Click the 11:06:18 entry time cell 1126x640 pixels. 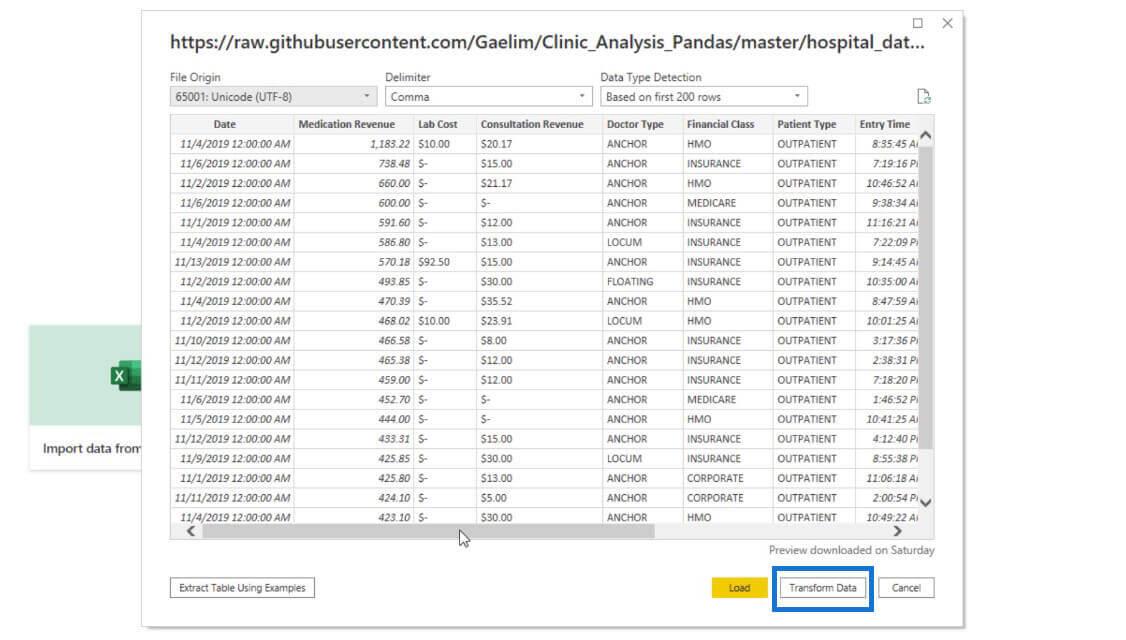click(x=887, y=478)
